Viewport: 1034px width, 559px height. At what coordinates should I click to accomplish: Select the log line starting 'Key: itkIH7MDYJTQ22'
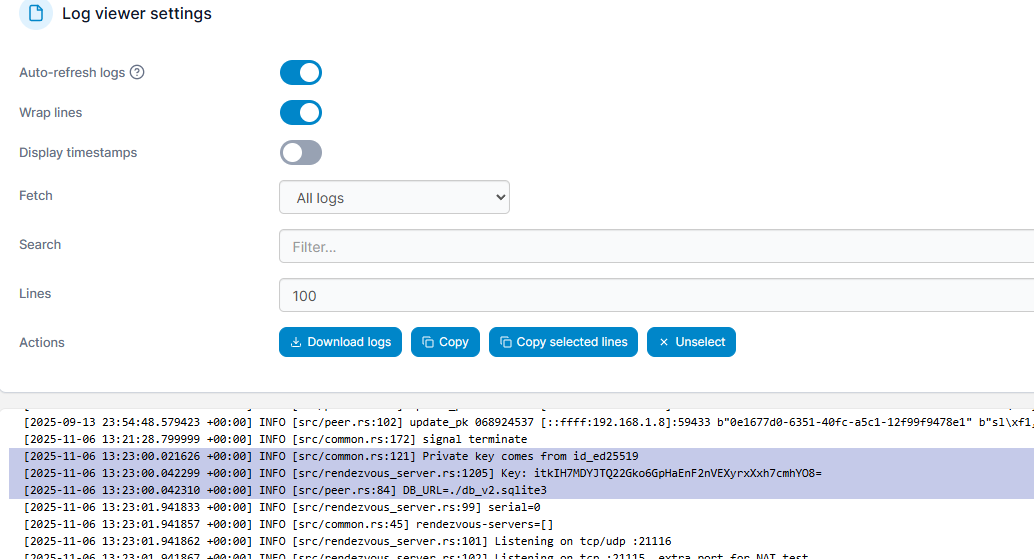pyautogui.click(x=521, y=473)
